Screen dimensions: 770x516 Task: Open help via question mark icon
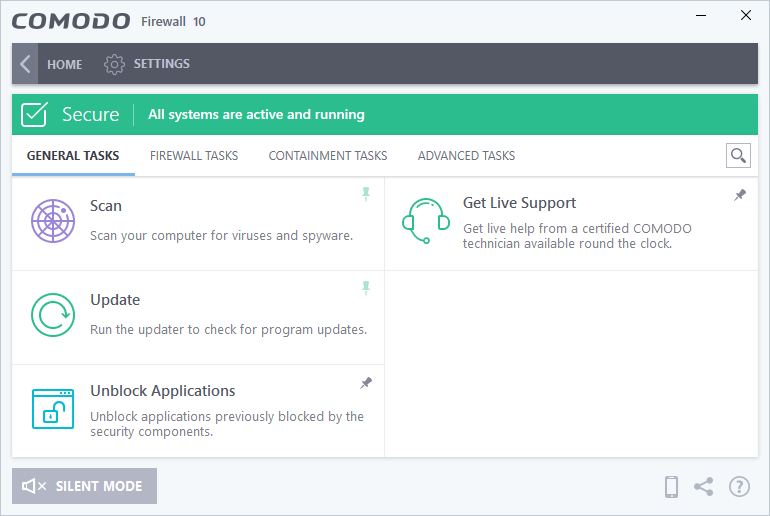[739, 487]
